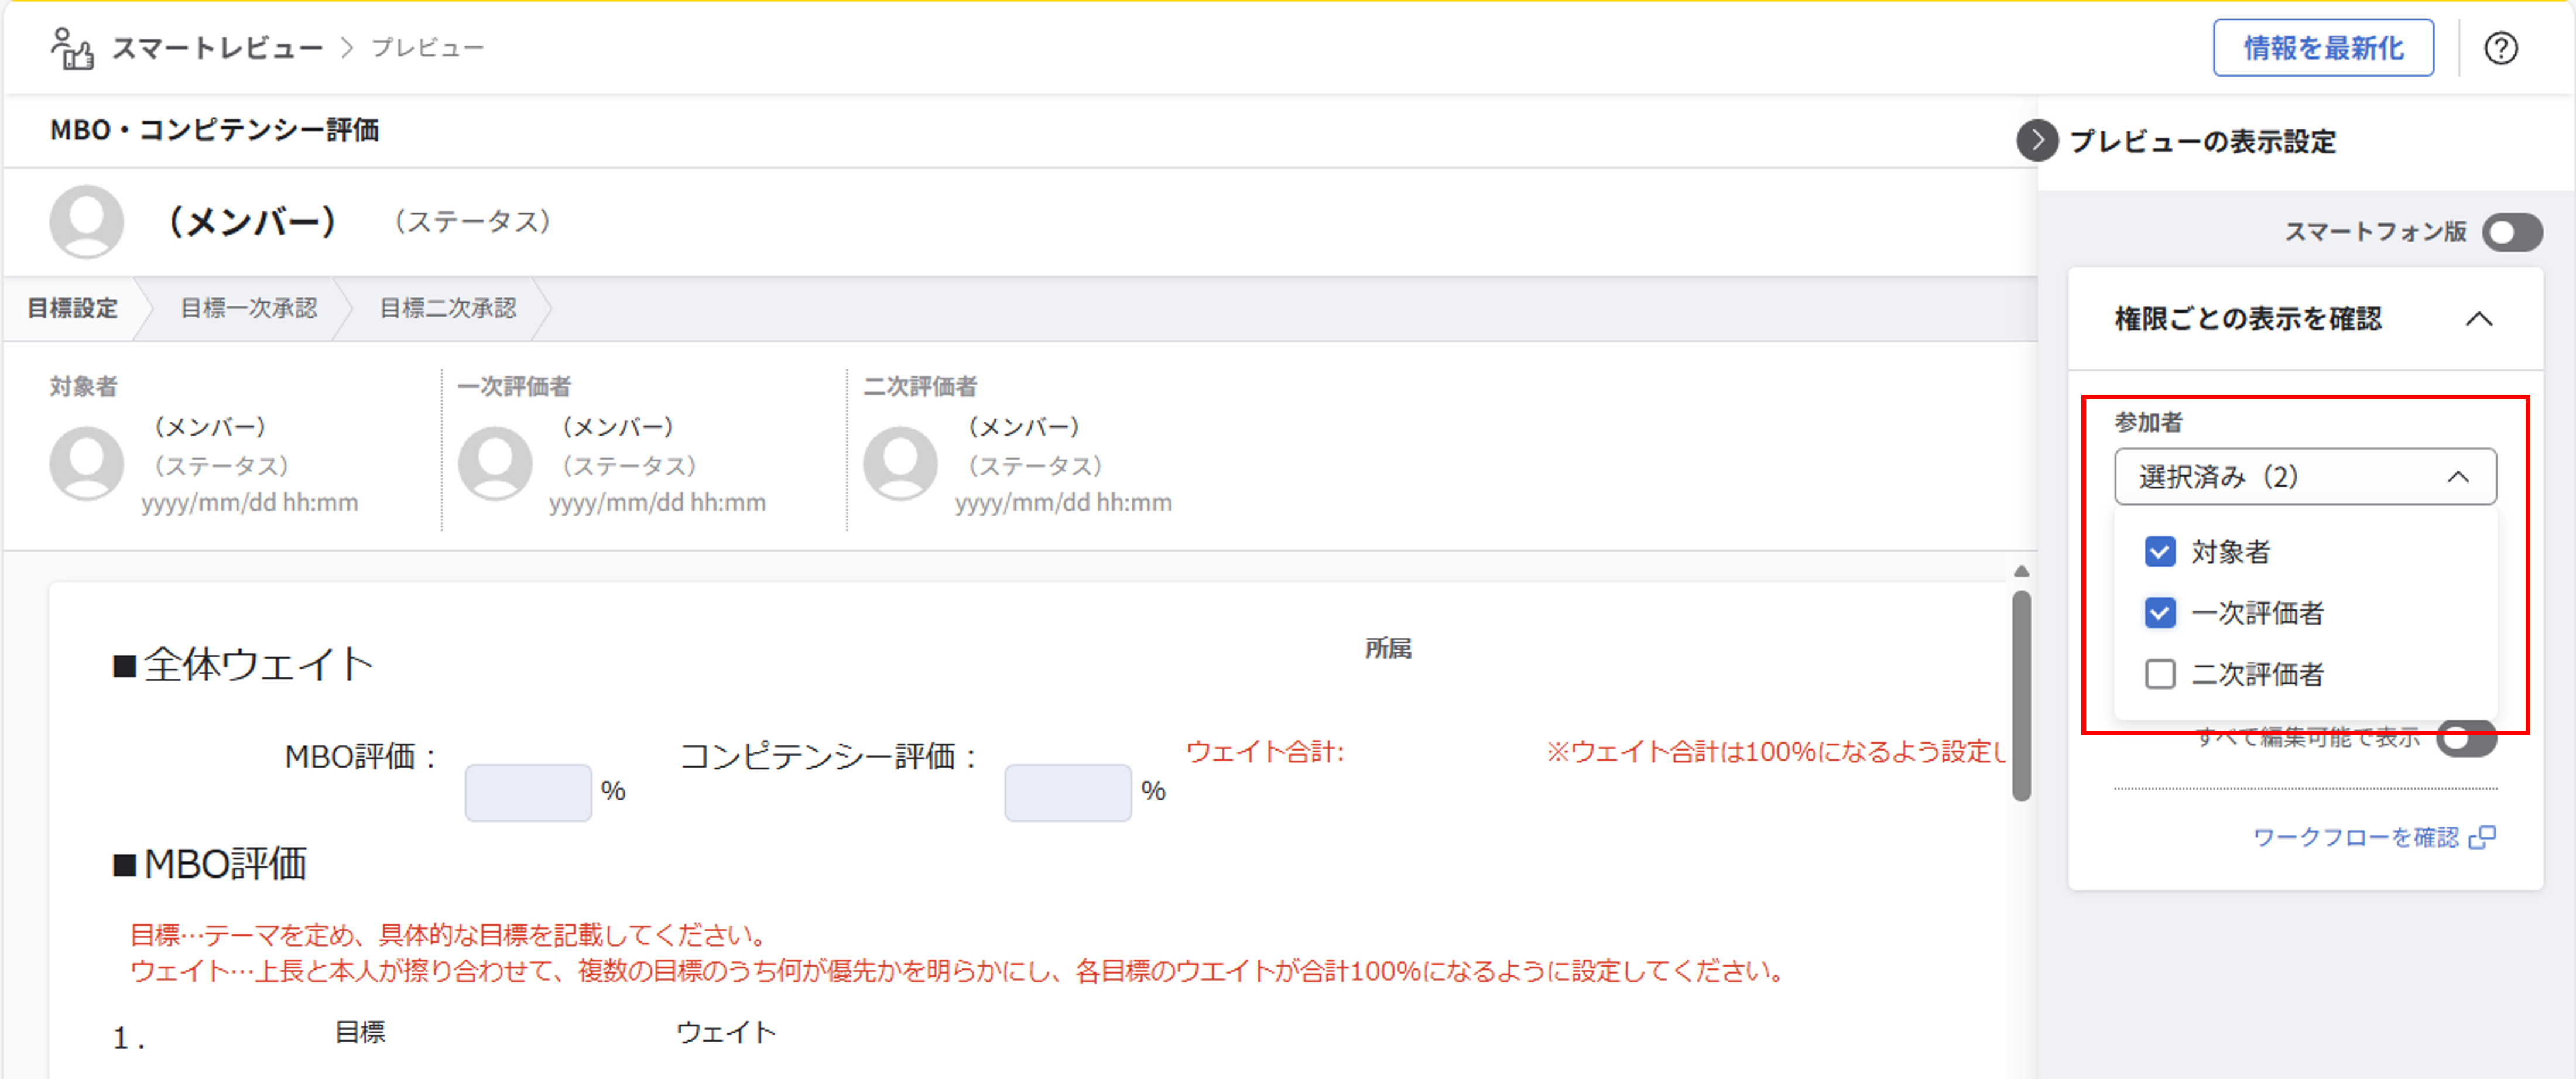Click the external link icon beside ワークフローを確認
This screenshot has width=2576, height=1079.
(2484, 837)
